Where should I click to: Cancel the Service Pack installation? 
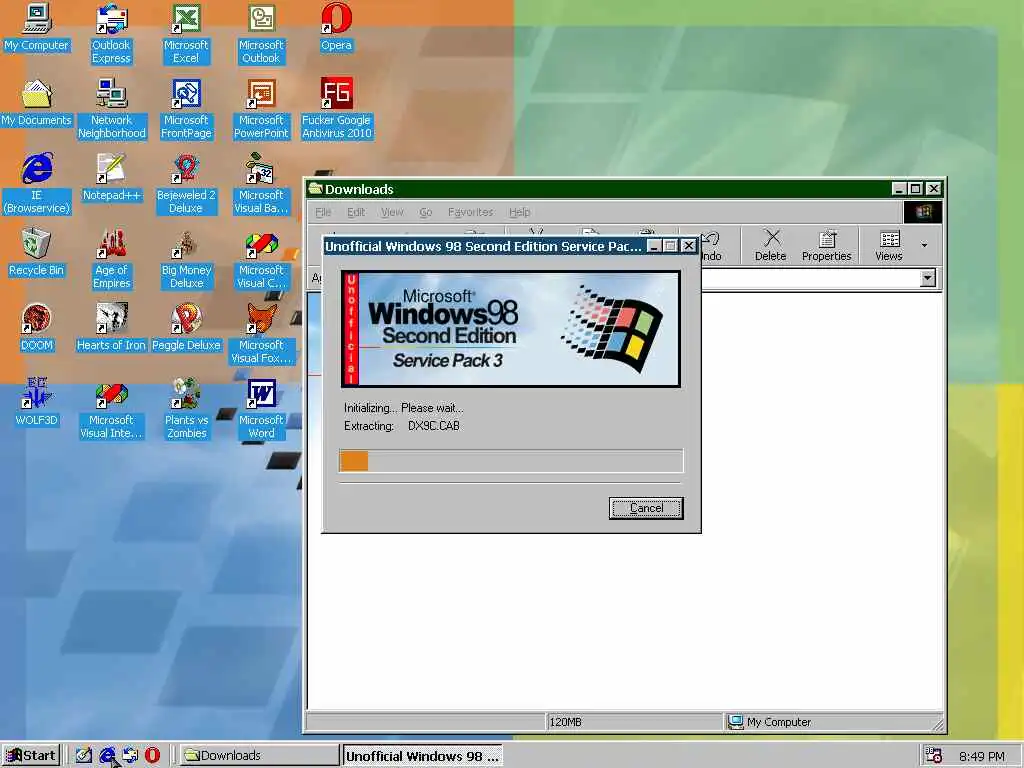click(646, 508)
